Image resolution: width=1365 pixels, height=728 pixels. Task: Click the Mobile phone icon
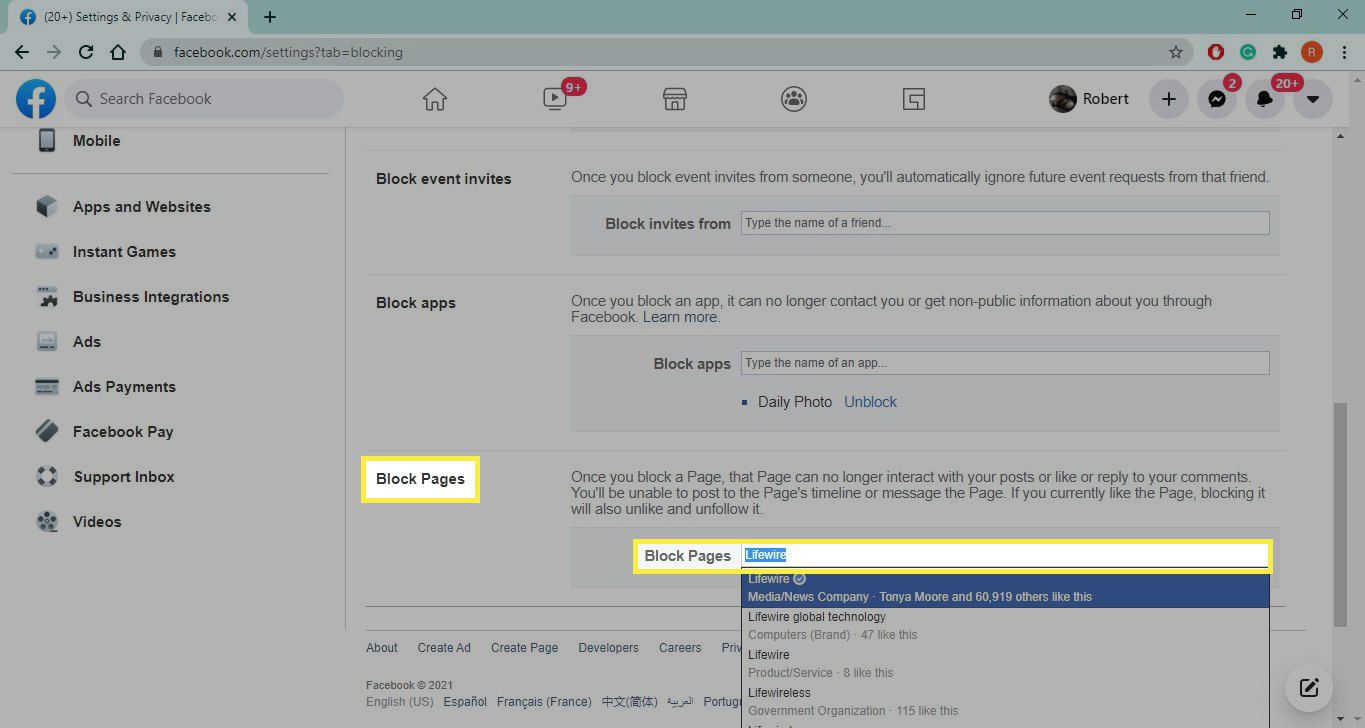[47, 141]
